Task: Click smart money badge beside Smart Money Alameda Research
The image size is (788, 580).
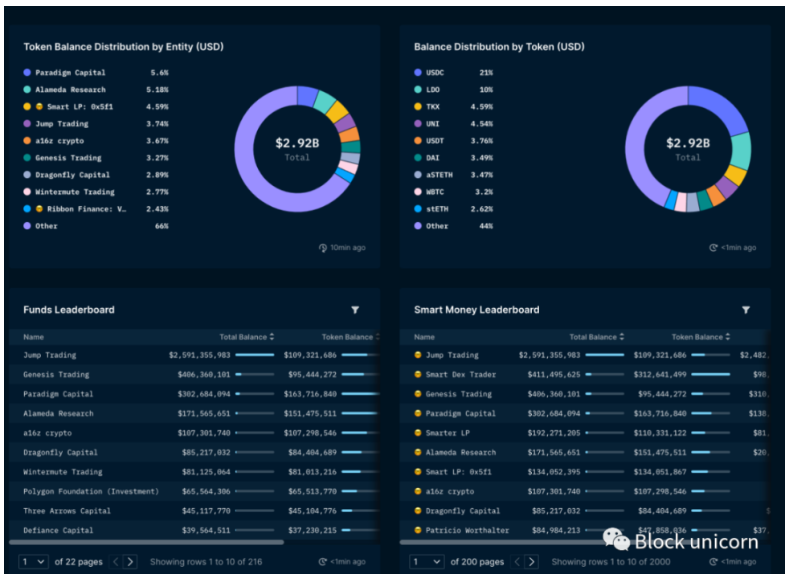Action: click(x=418, y=452)
